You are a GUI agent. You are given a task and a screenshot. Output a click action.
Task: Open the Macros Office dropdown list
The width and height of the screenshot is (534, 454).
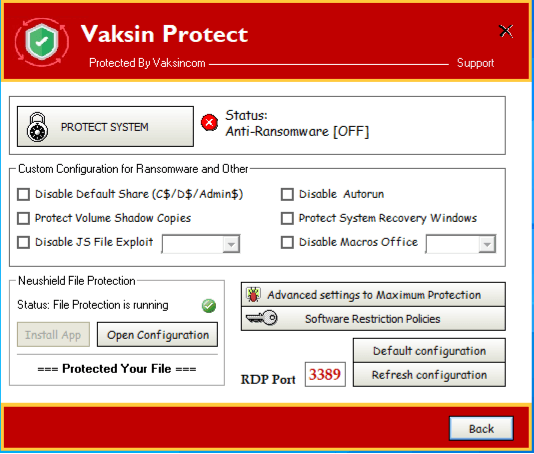pos(487,244)
